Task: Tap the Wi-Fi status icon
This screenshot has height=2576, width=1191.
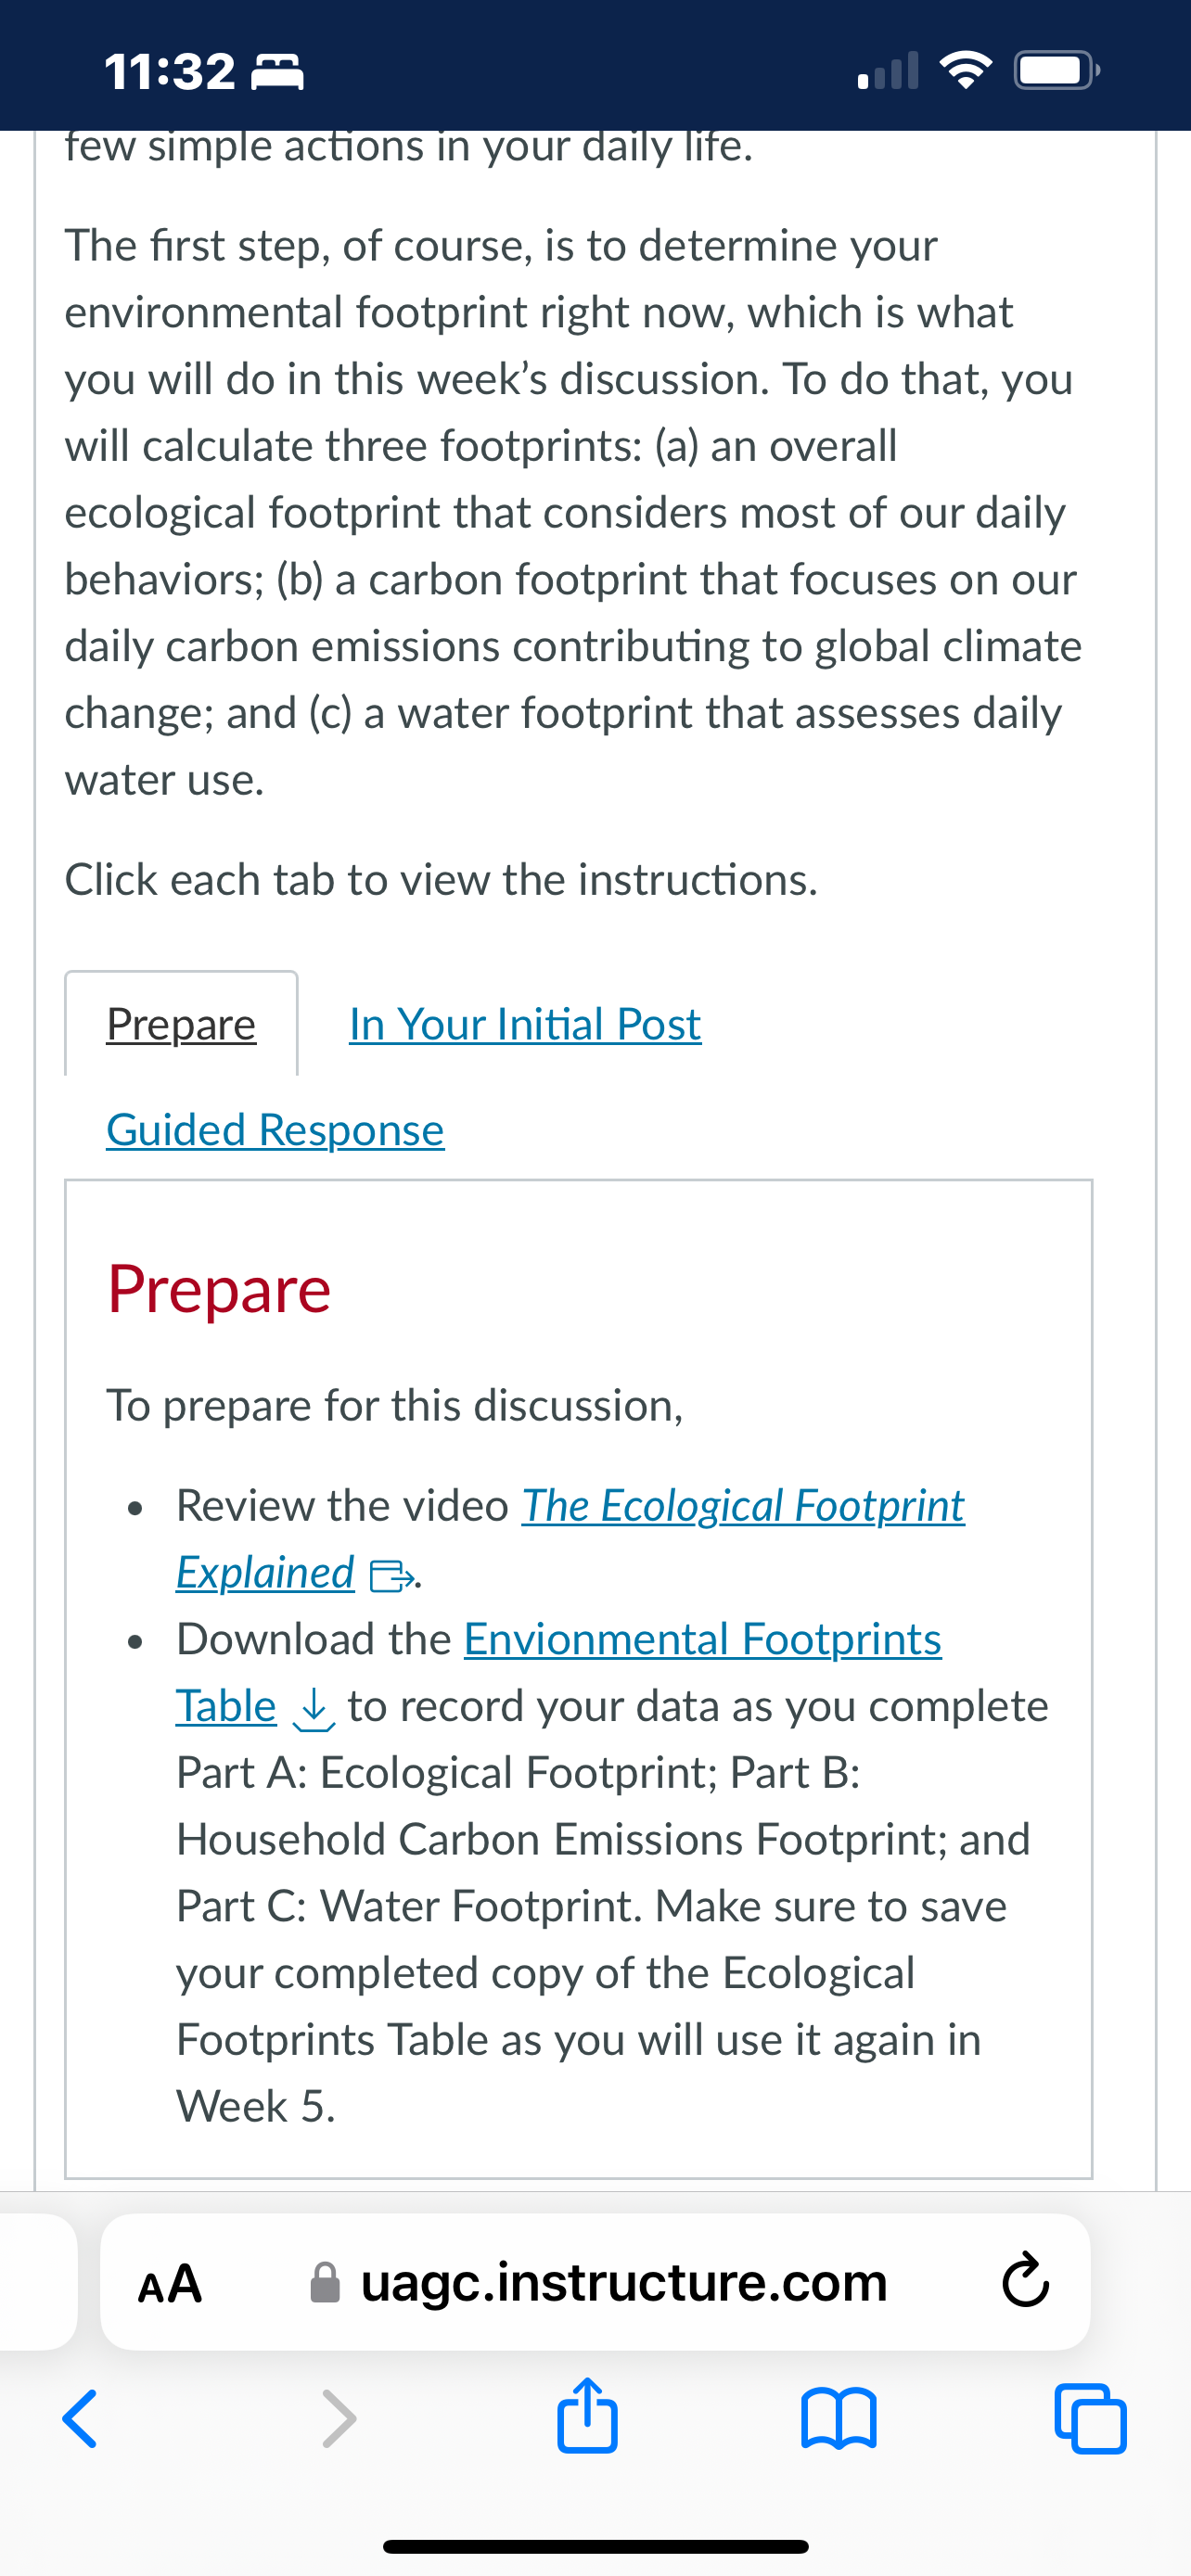Action: (x=965, y=70)
